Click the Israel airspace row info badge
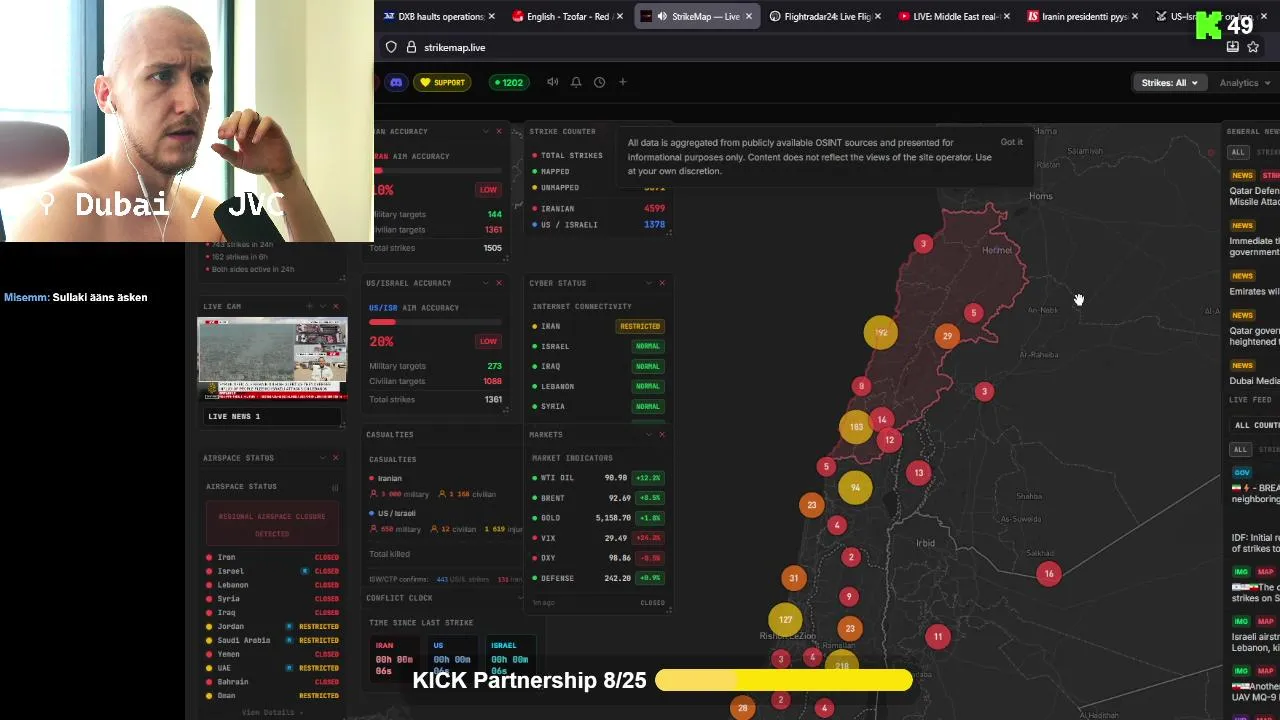1280x720 pixels. click(x=305, y=571)
